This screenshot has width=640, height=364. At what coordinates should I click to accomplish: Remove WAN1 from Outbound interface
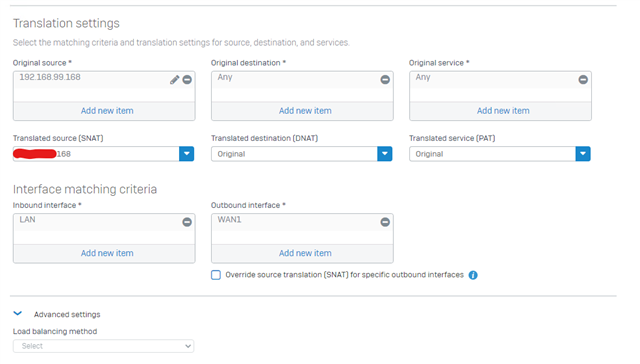click(385, 222)
